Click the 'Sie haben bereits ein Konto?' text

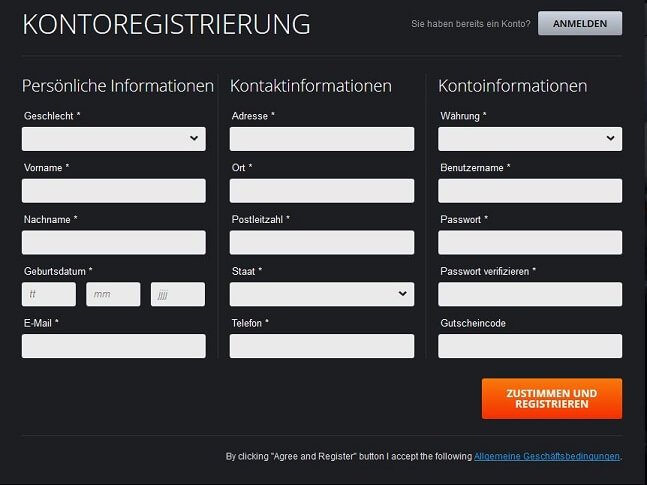click(471, 24)
